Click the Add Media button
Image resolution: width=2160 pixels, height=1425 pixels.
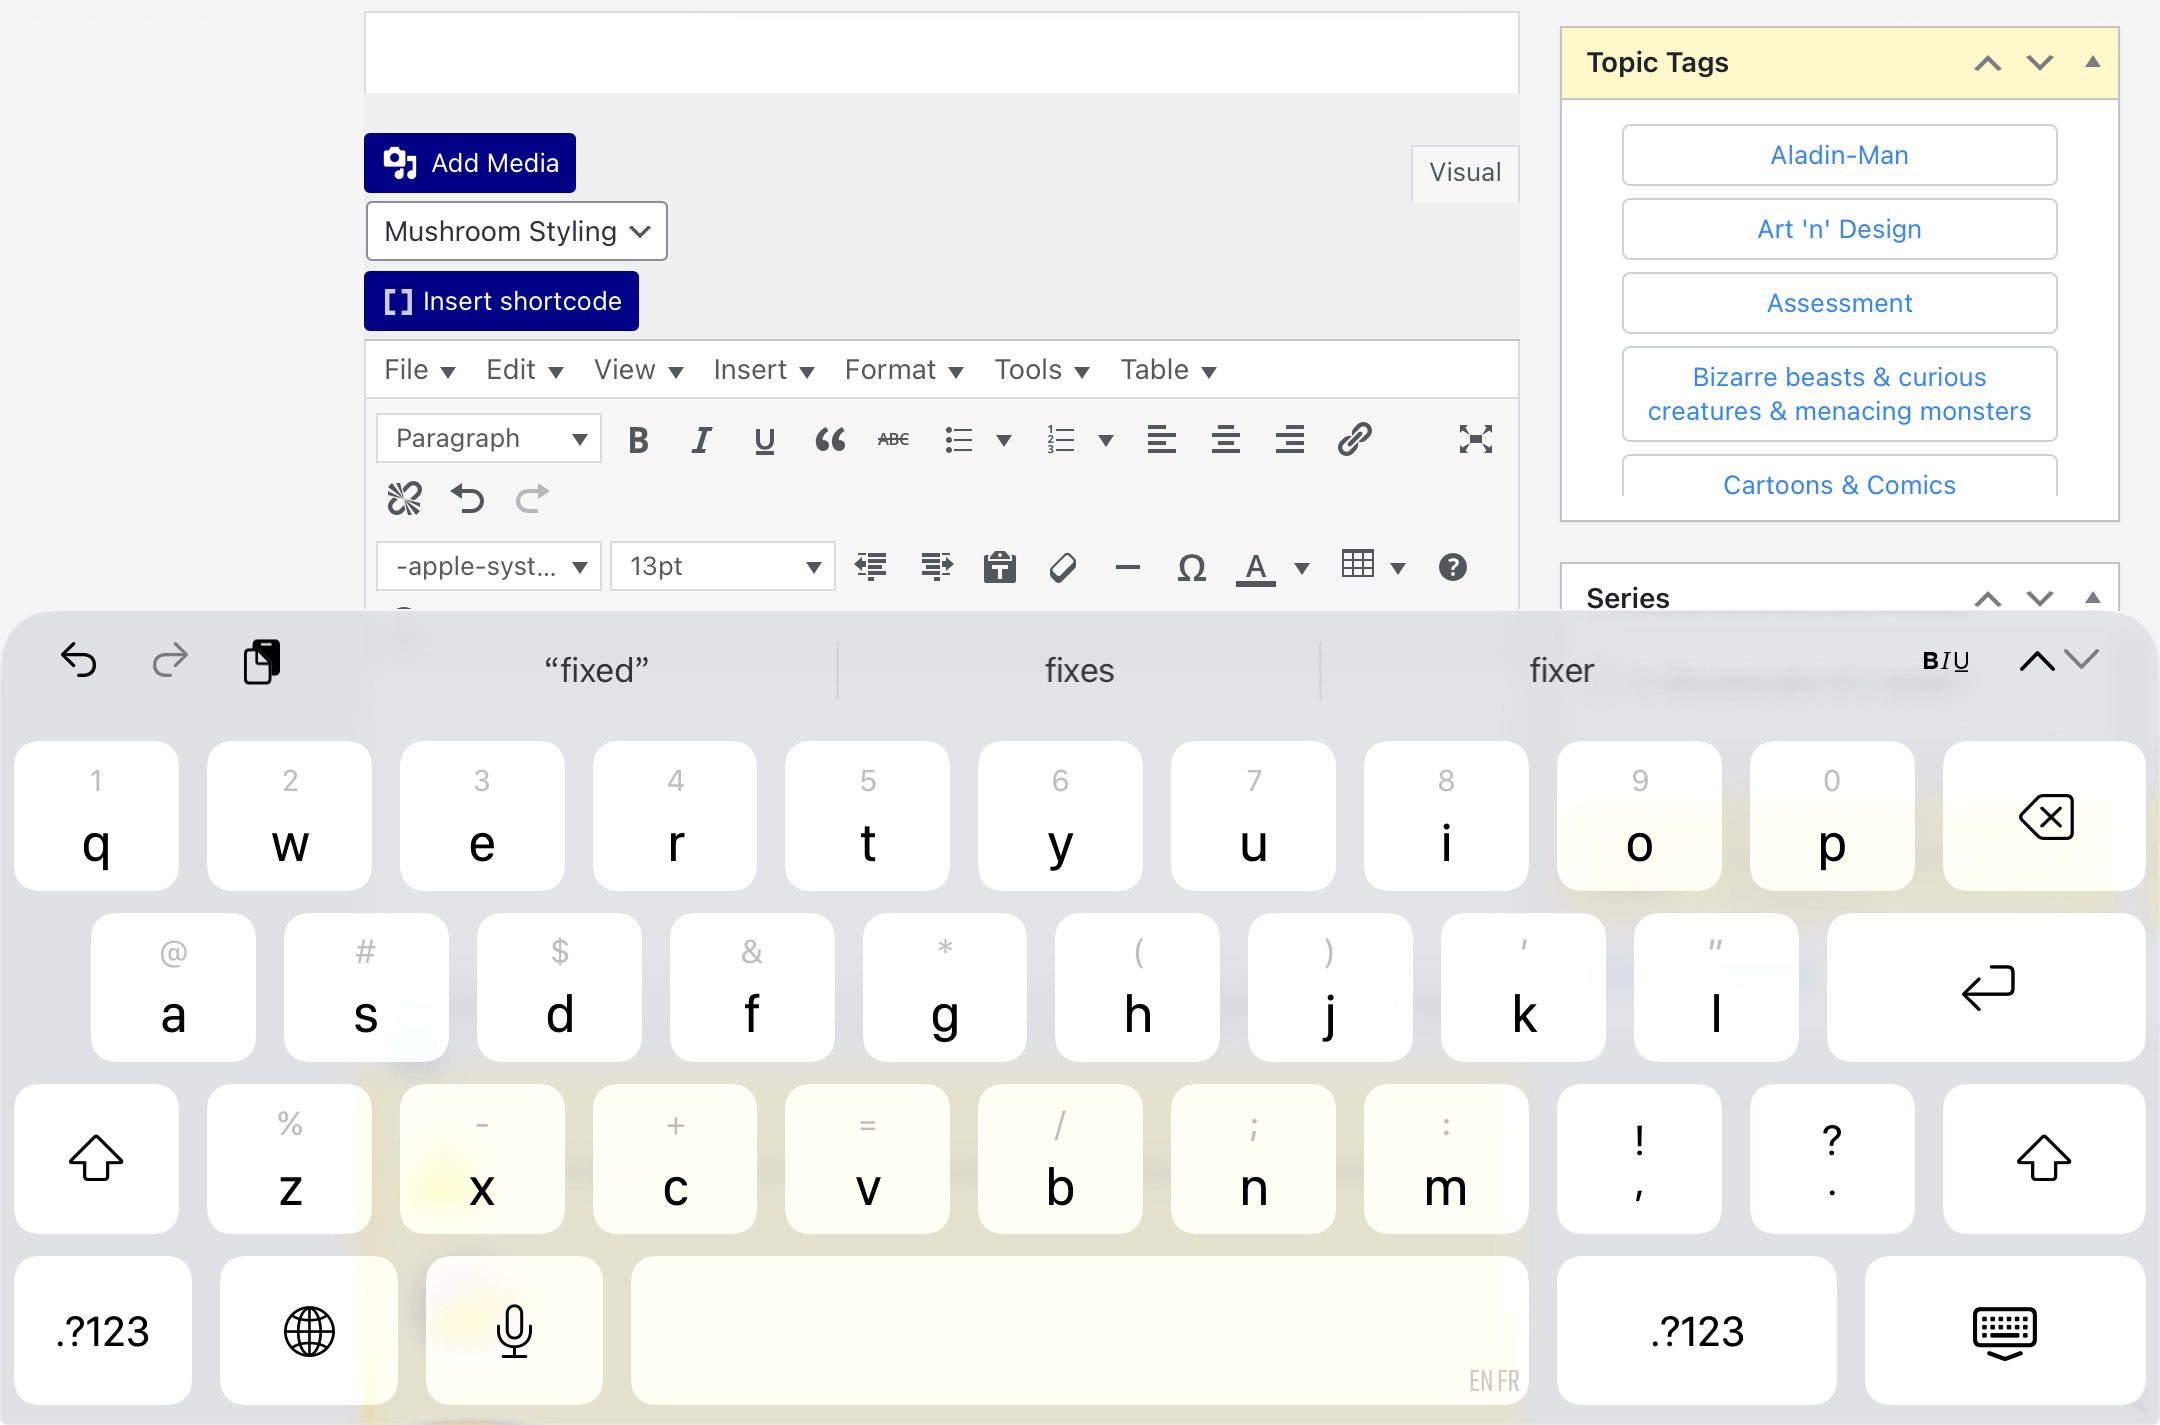coord(470,163)
